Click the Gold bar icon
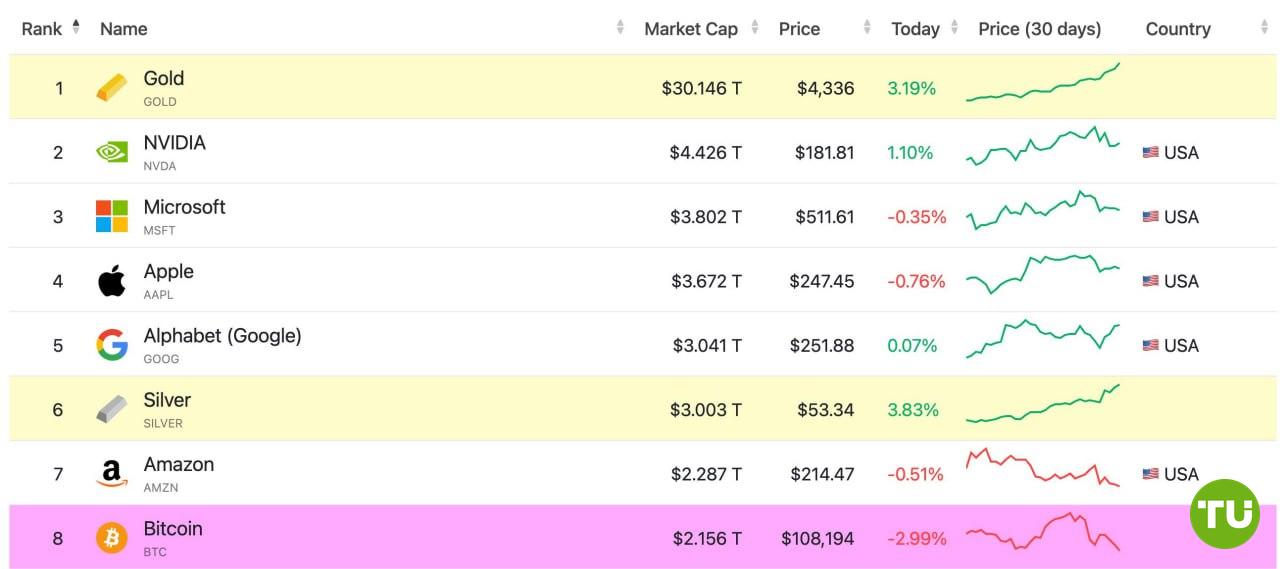Image resolution: width=1280 pixels, height=569 pixels. click(112, 88)
